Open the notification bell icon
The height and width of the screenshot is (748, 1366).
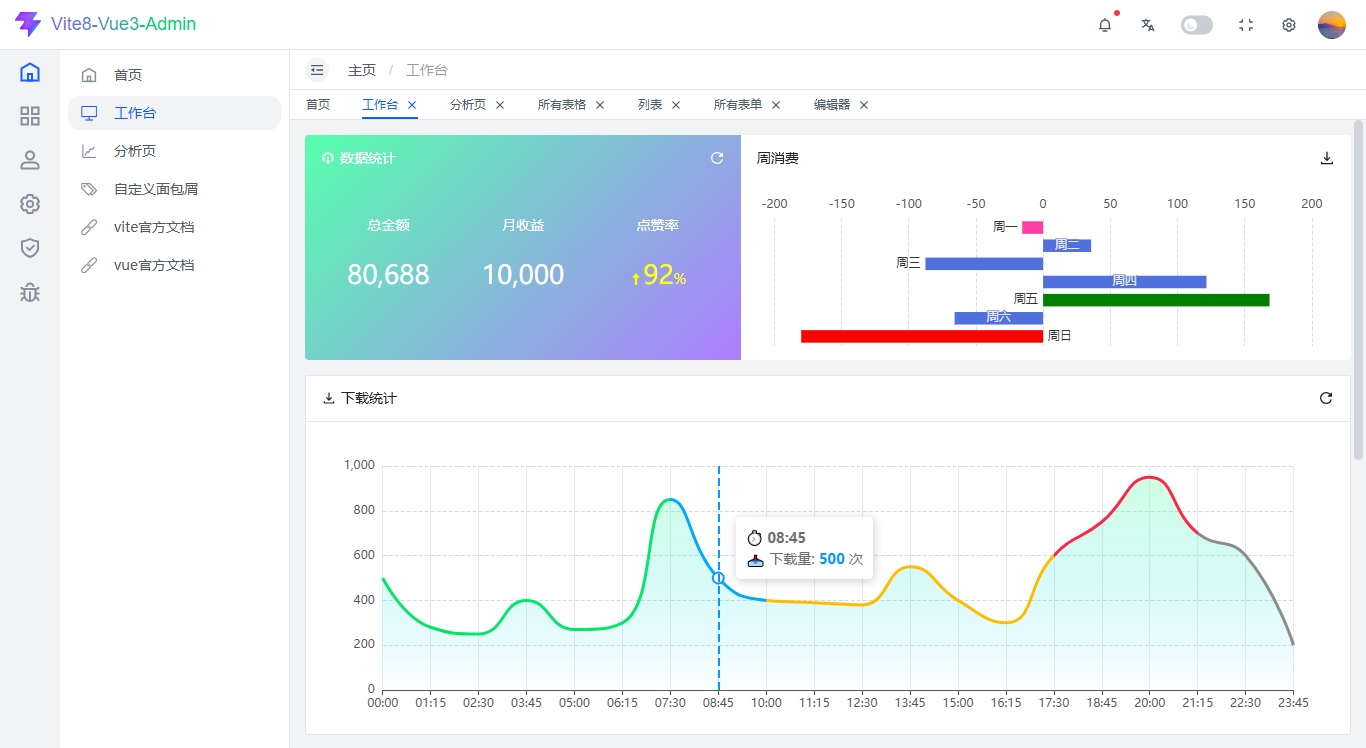click(x=1105, y=25)
